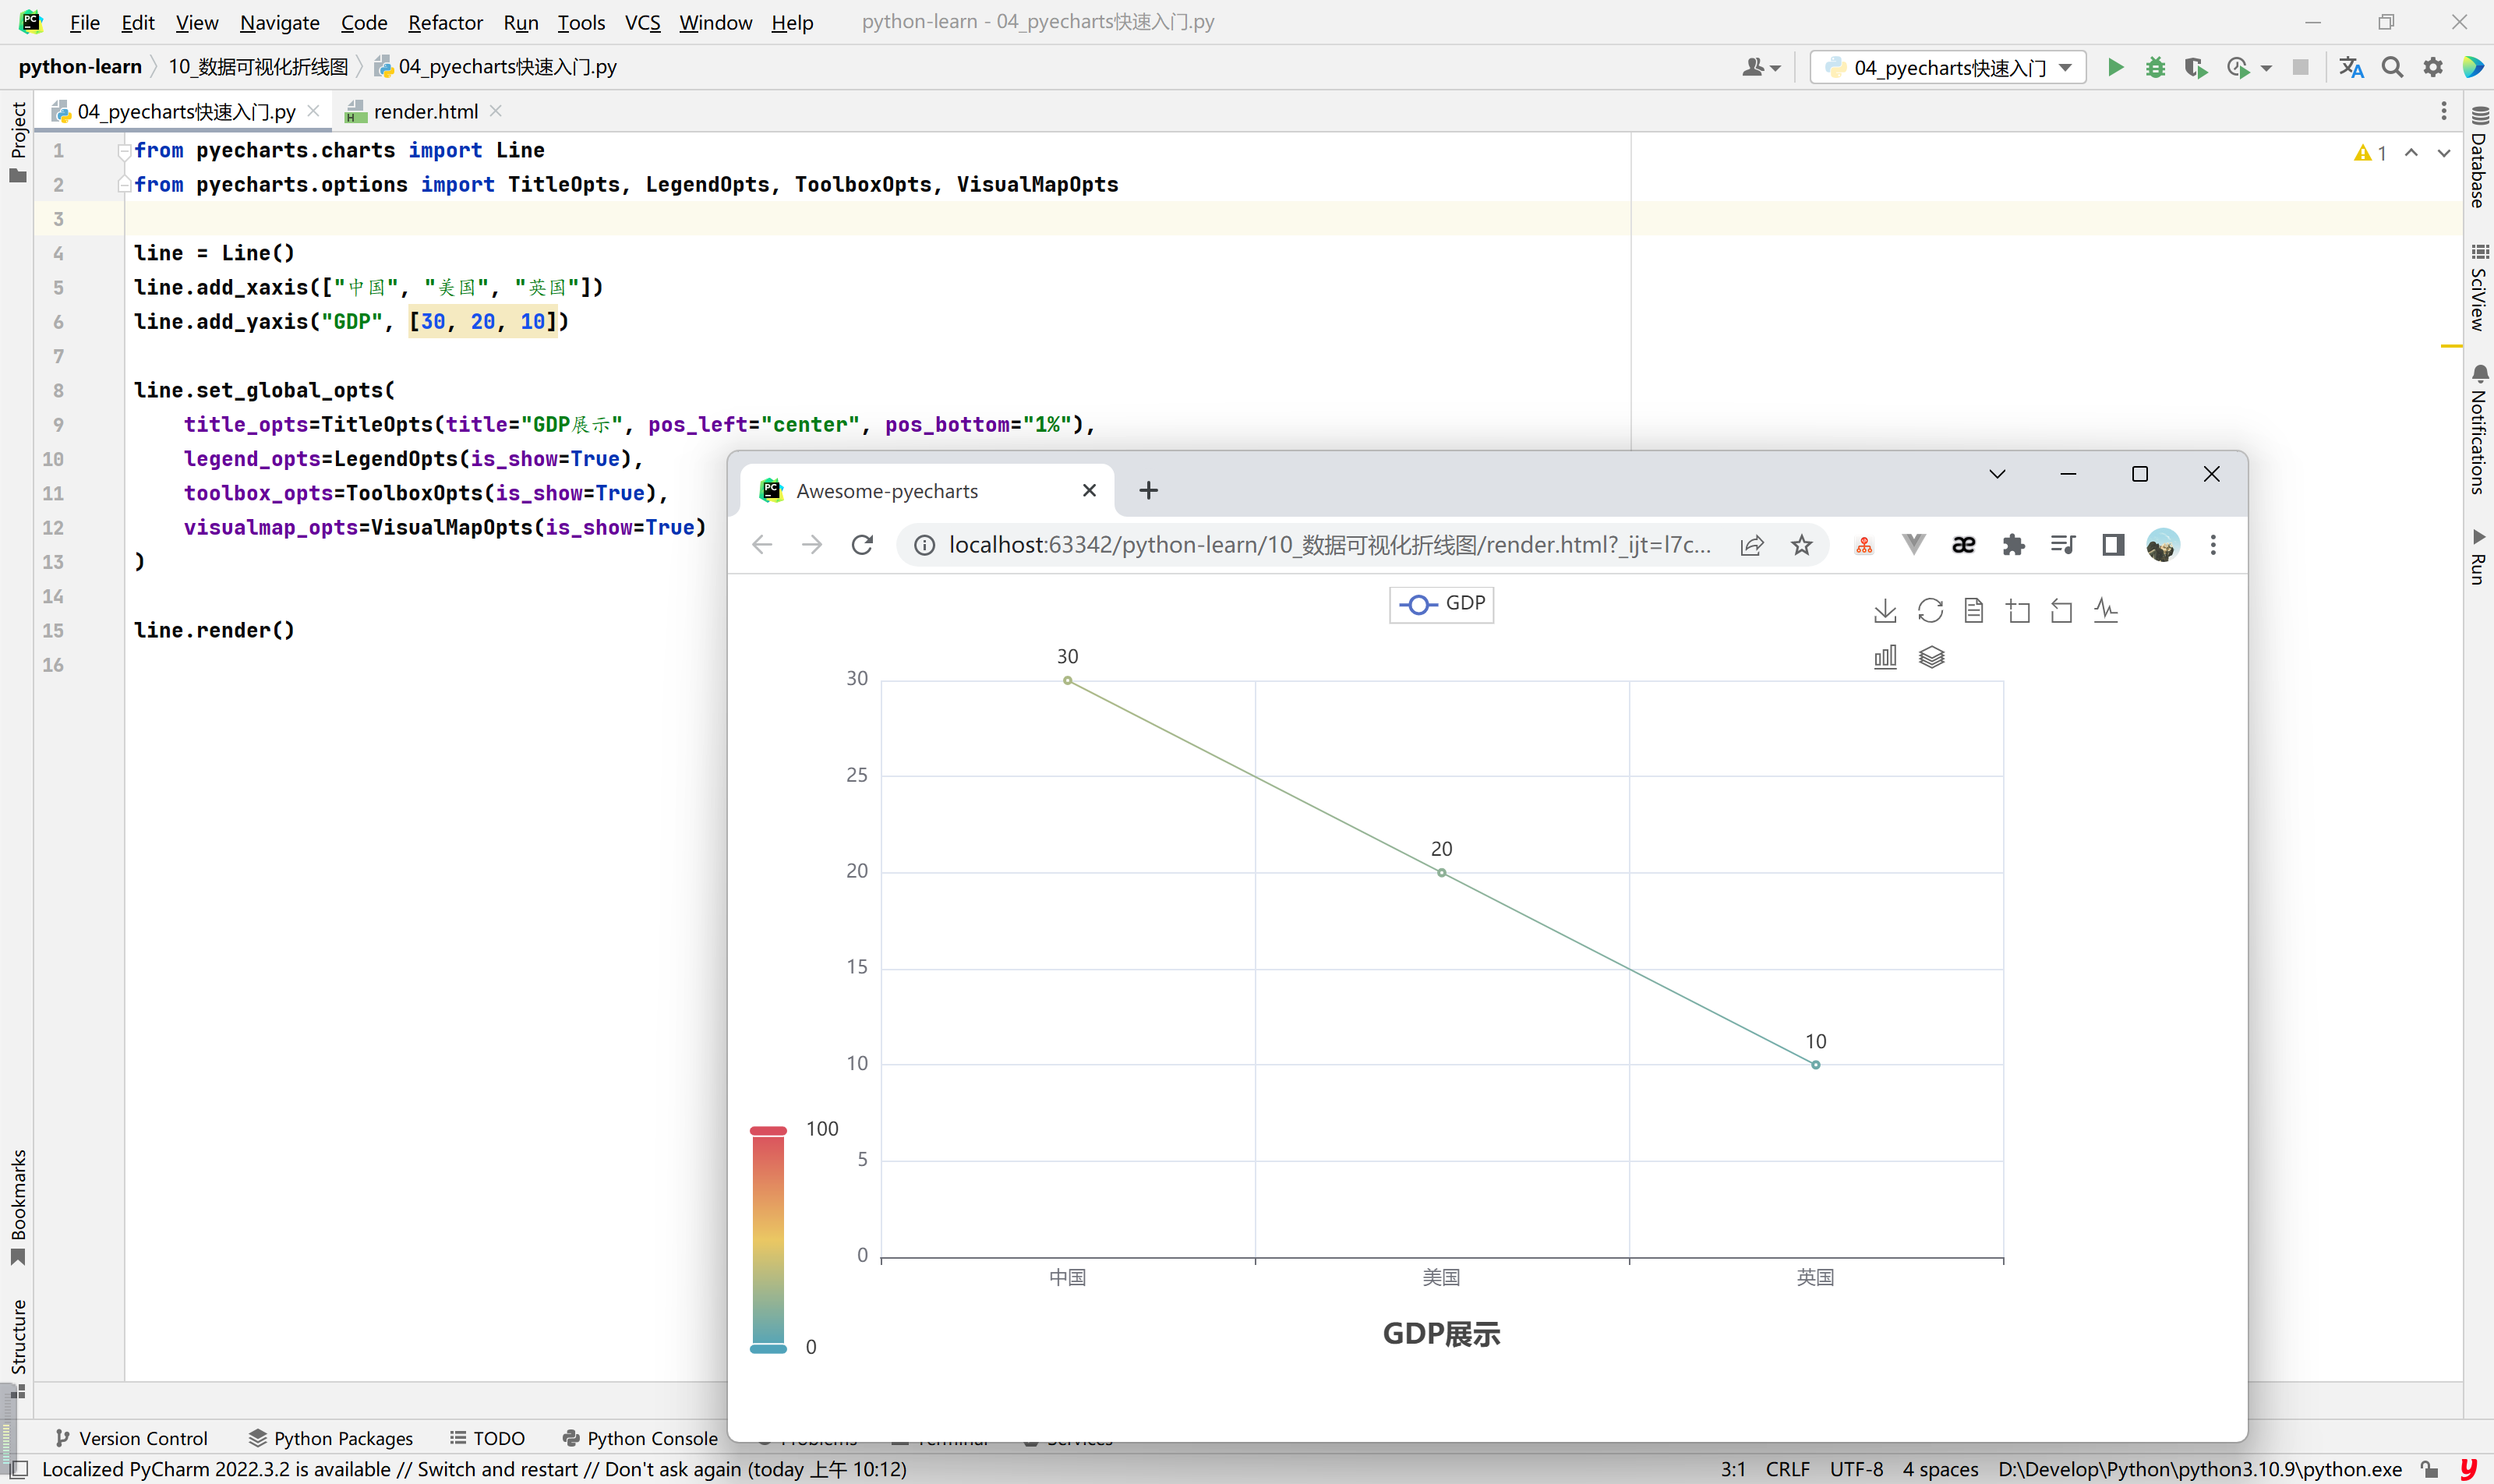Toggle Chrome side panel icon
The height and width of the screenshot is (1484, 2494).
pyautogui.click(x=2112, y=545)
